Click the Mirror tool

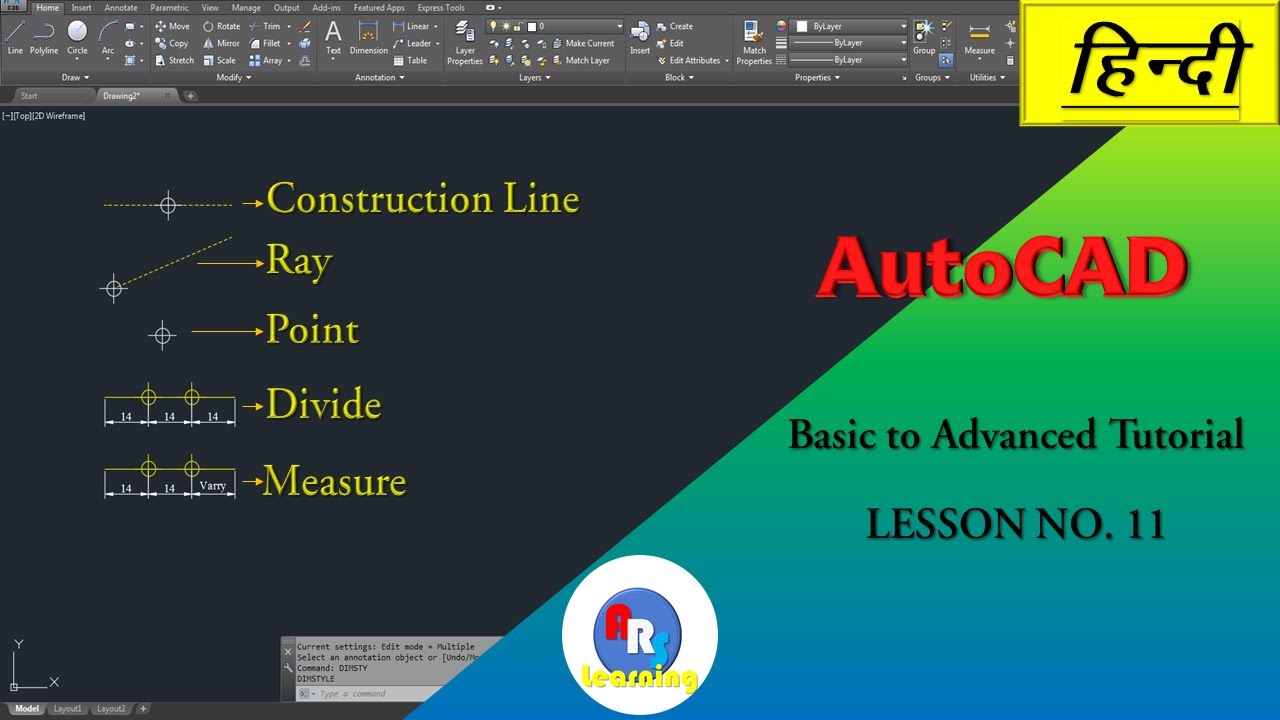[221, 43]
